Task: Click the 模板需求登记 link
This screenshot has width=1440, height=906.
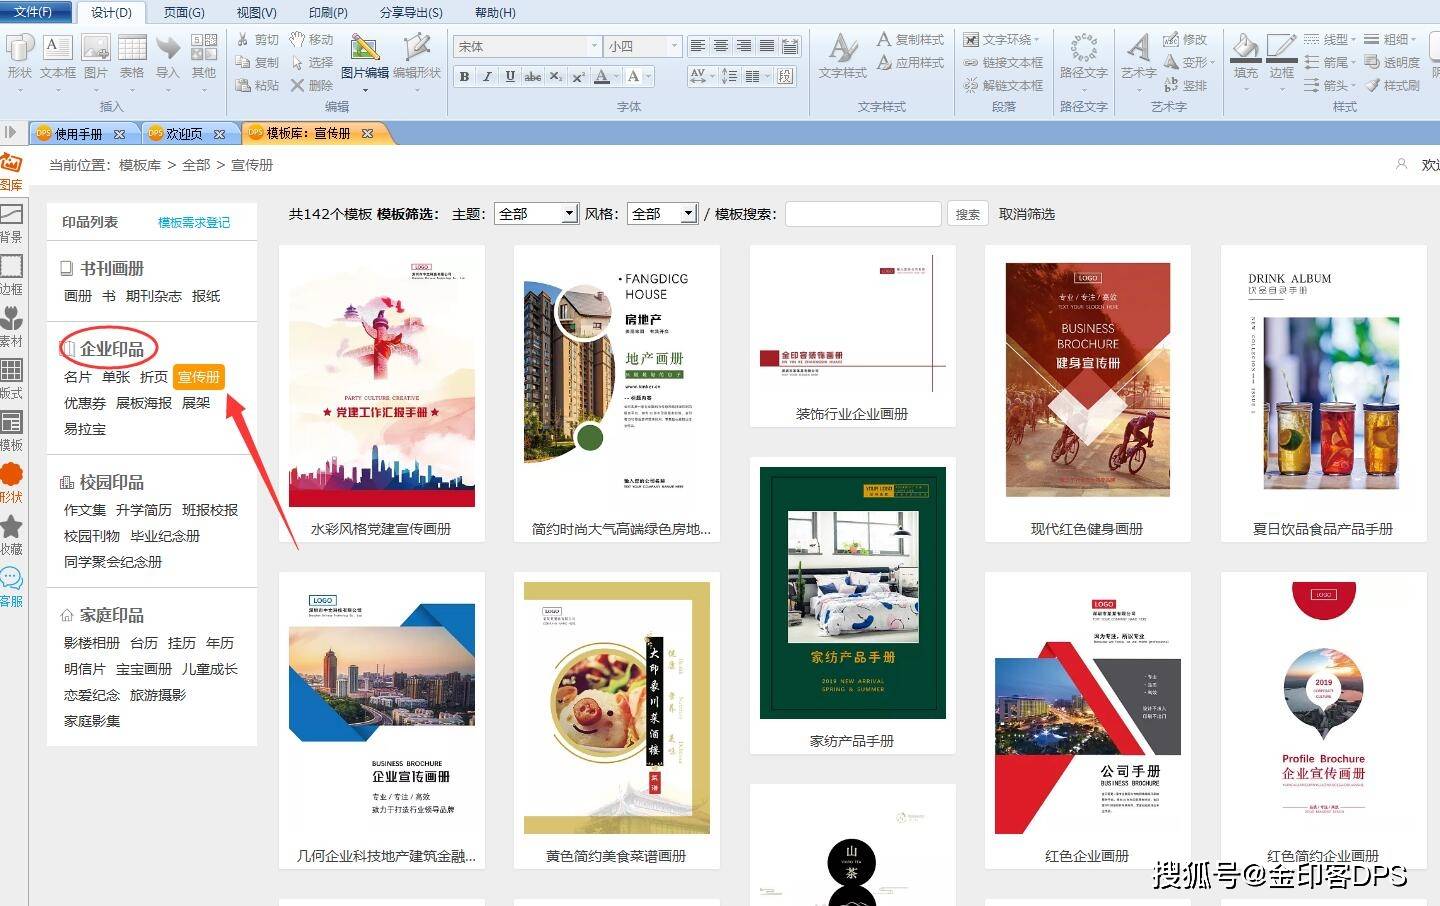Action: 194,222
